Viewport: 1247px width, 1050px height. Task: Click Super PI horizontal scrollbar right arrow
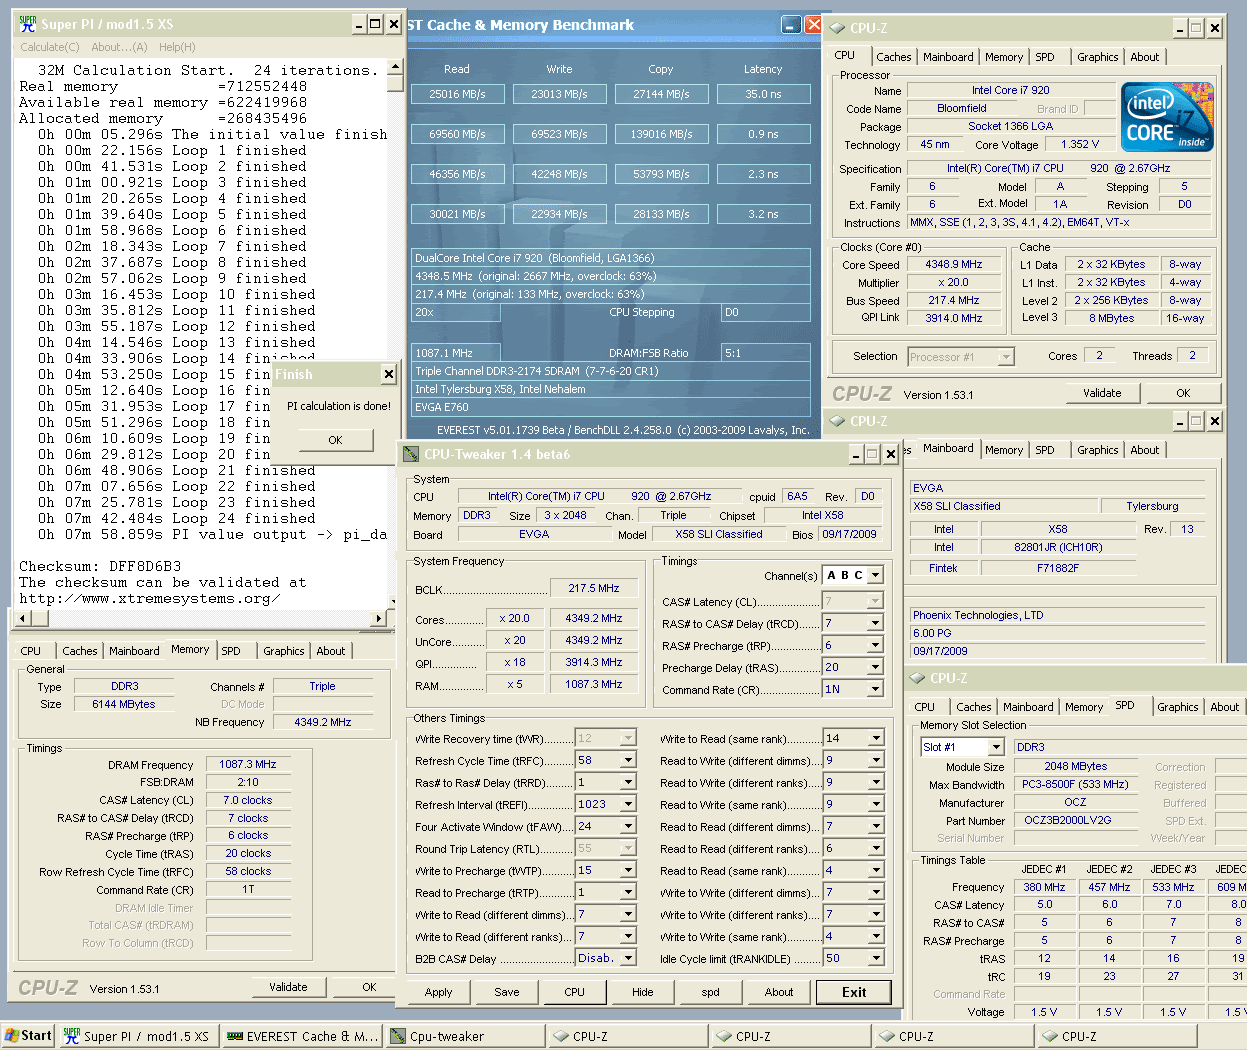(379, 618)
